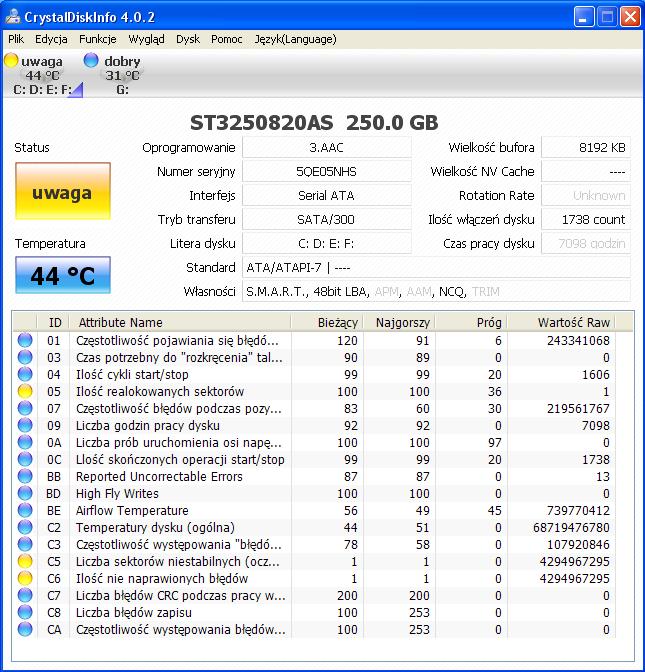Click the SATA/300 transfer mode field

point(327,220)
